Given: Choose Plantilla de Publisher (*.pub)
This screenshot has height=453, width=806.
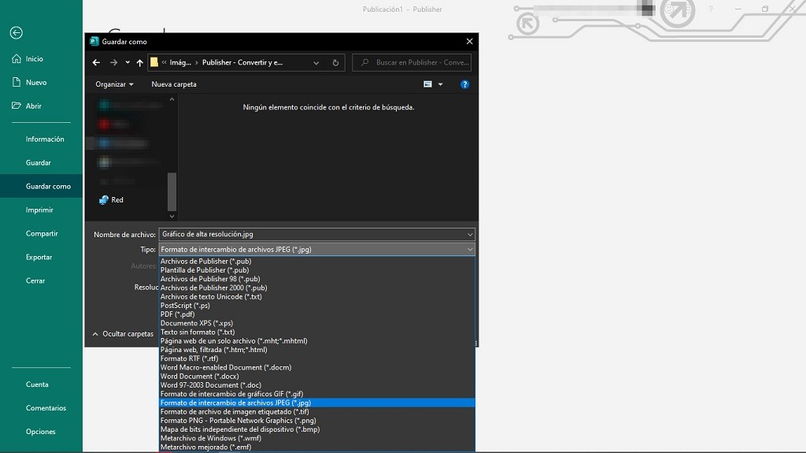Looking at the screenshot, I should click(317, 270).
